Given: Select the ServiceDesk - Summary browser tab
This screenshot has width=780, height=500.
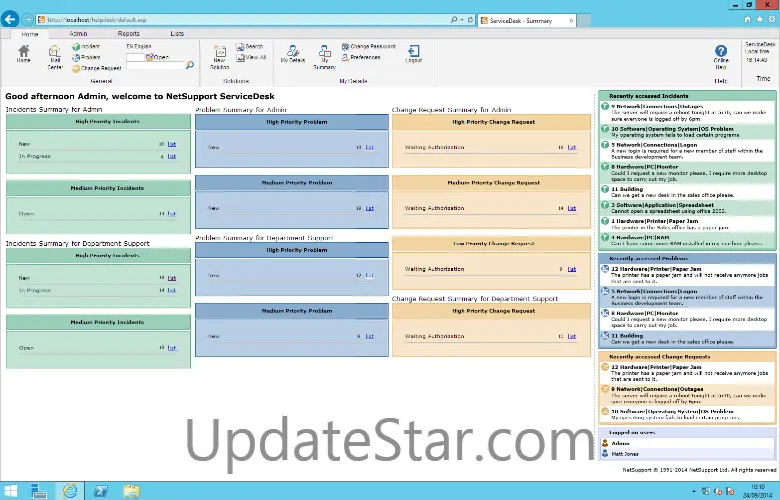Looking at the screenshot, I should [526, 20].
